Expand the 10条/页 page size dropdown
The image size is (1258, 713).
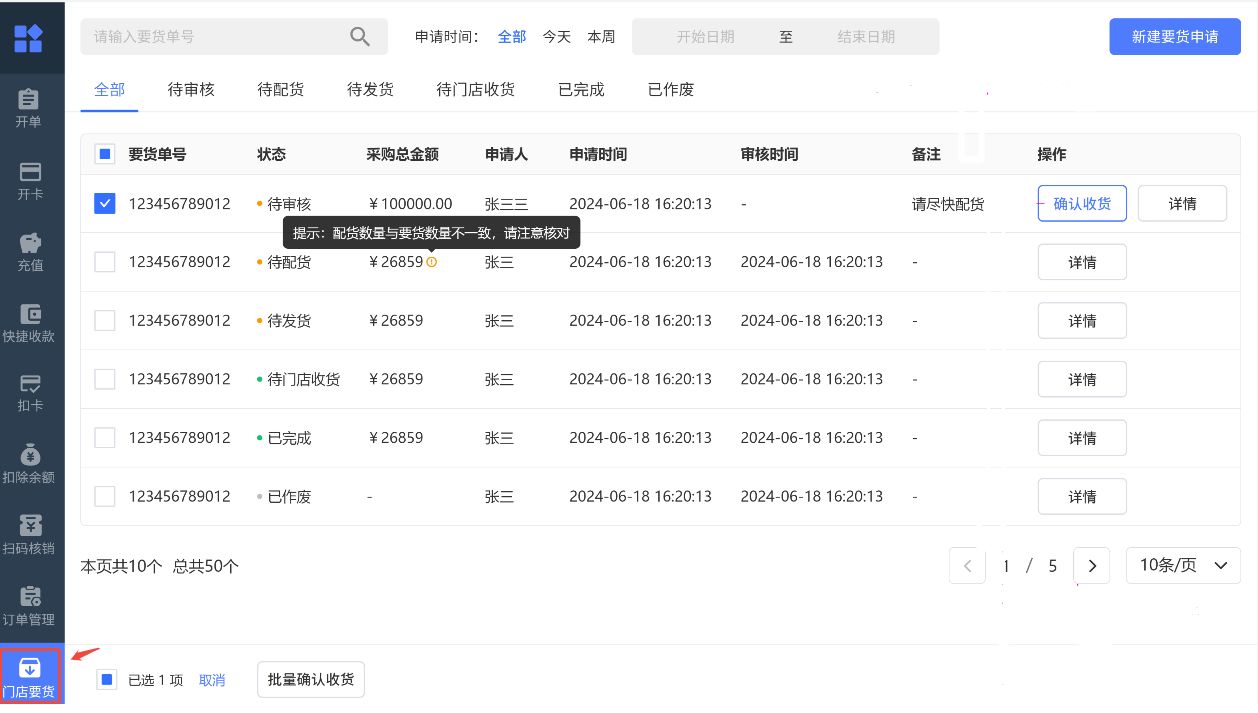point(1183,566)
